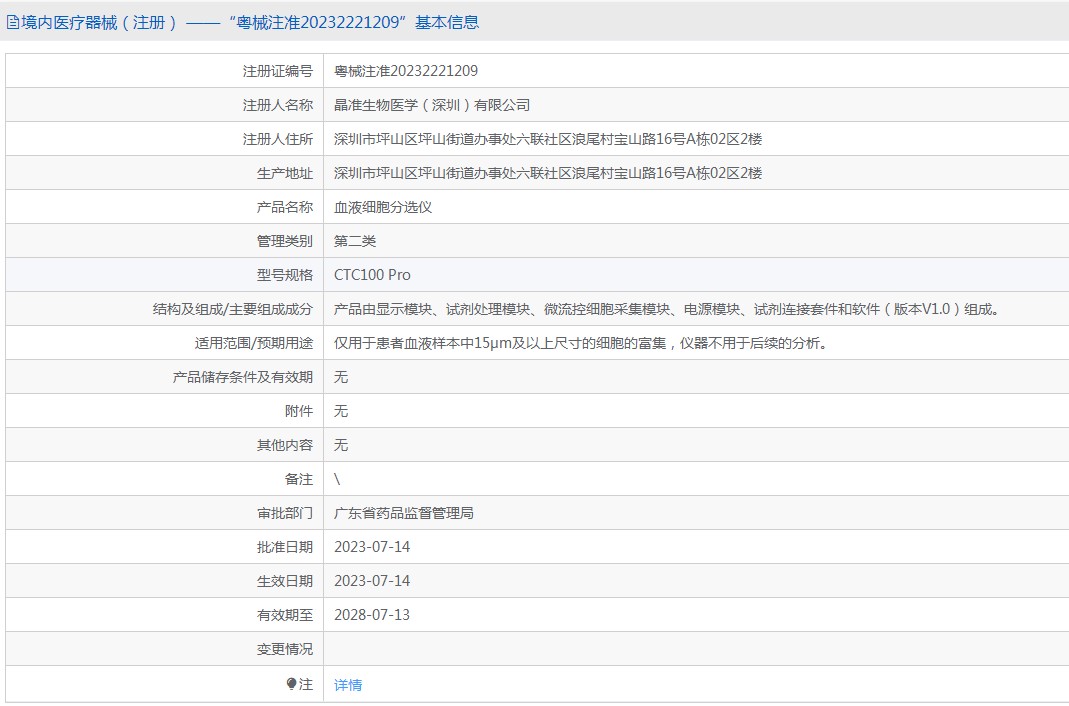Select 无 in the 附件 row
The image size is (1069, 706).
(x=341, y=411)
